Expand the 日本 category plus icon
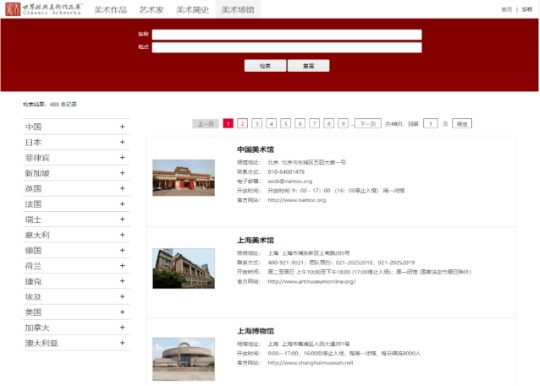The image size is (540, 386). [x=122, y=142]
